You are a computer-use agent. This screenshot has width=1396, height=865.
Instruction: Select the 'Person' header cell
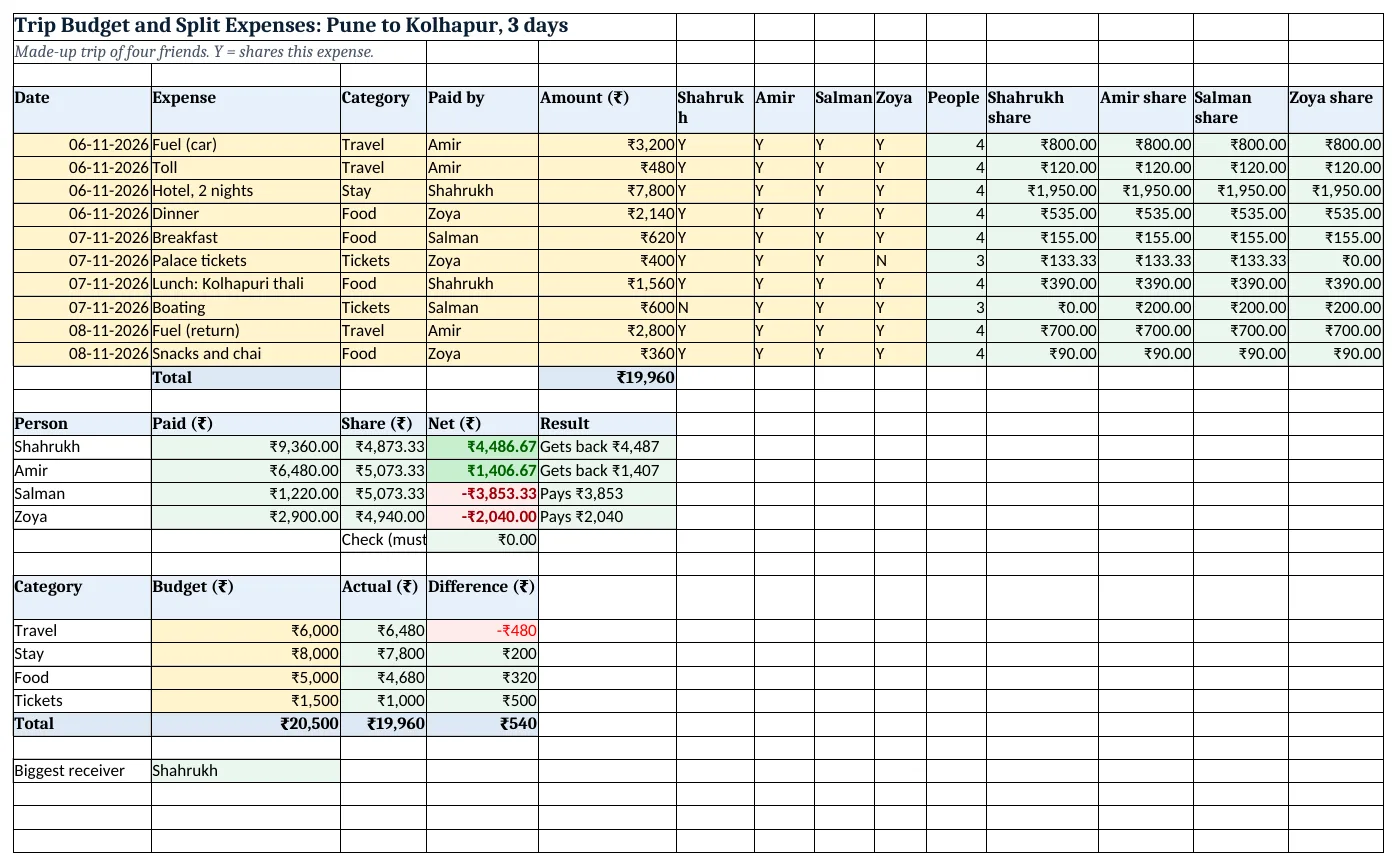[82, 423]
